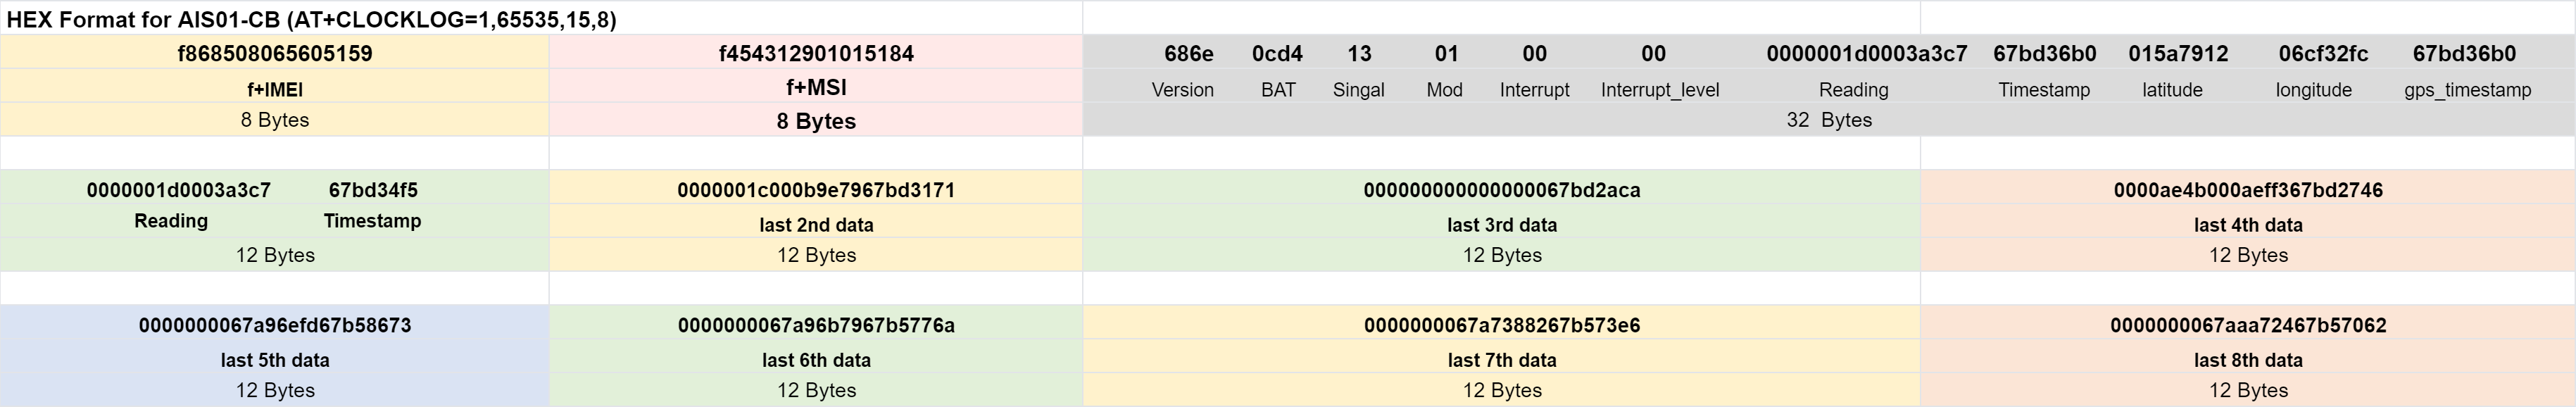Click the last 8th data hex value

point(2248,325)
